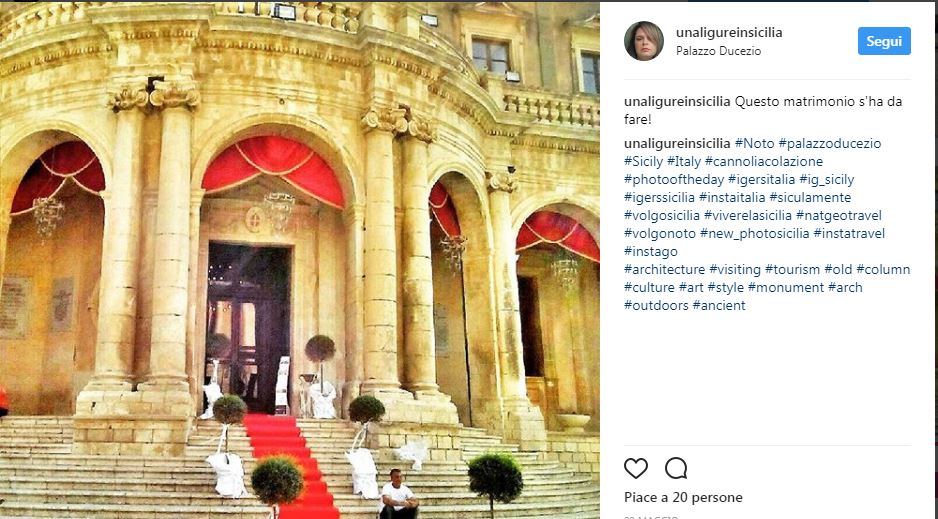Open the unaligureinsicilia profile avatar
The height and width of the screenshot is (519, 938).
pos(644,41)
